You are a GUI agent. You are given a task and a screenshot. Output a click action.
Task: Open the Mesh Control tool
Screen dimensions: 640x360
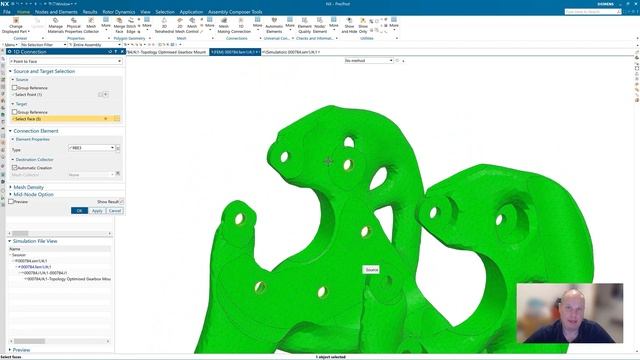coord(192,25)
